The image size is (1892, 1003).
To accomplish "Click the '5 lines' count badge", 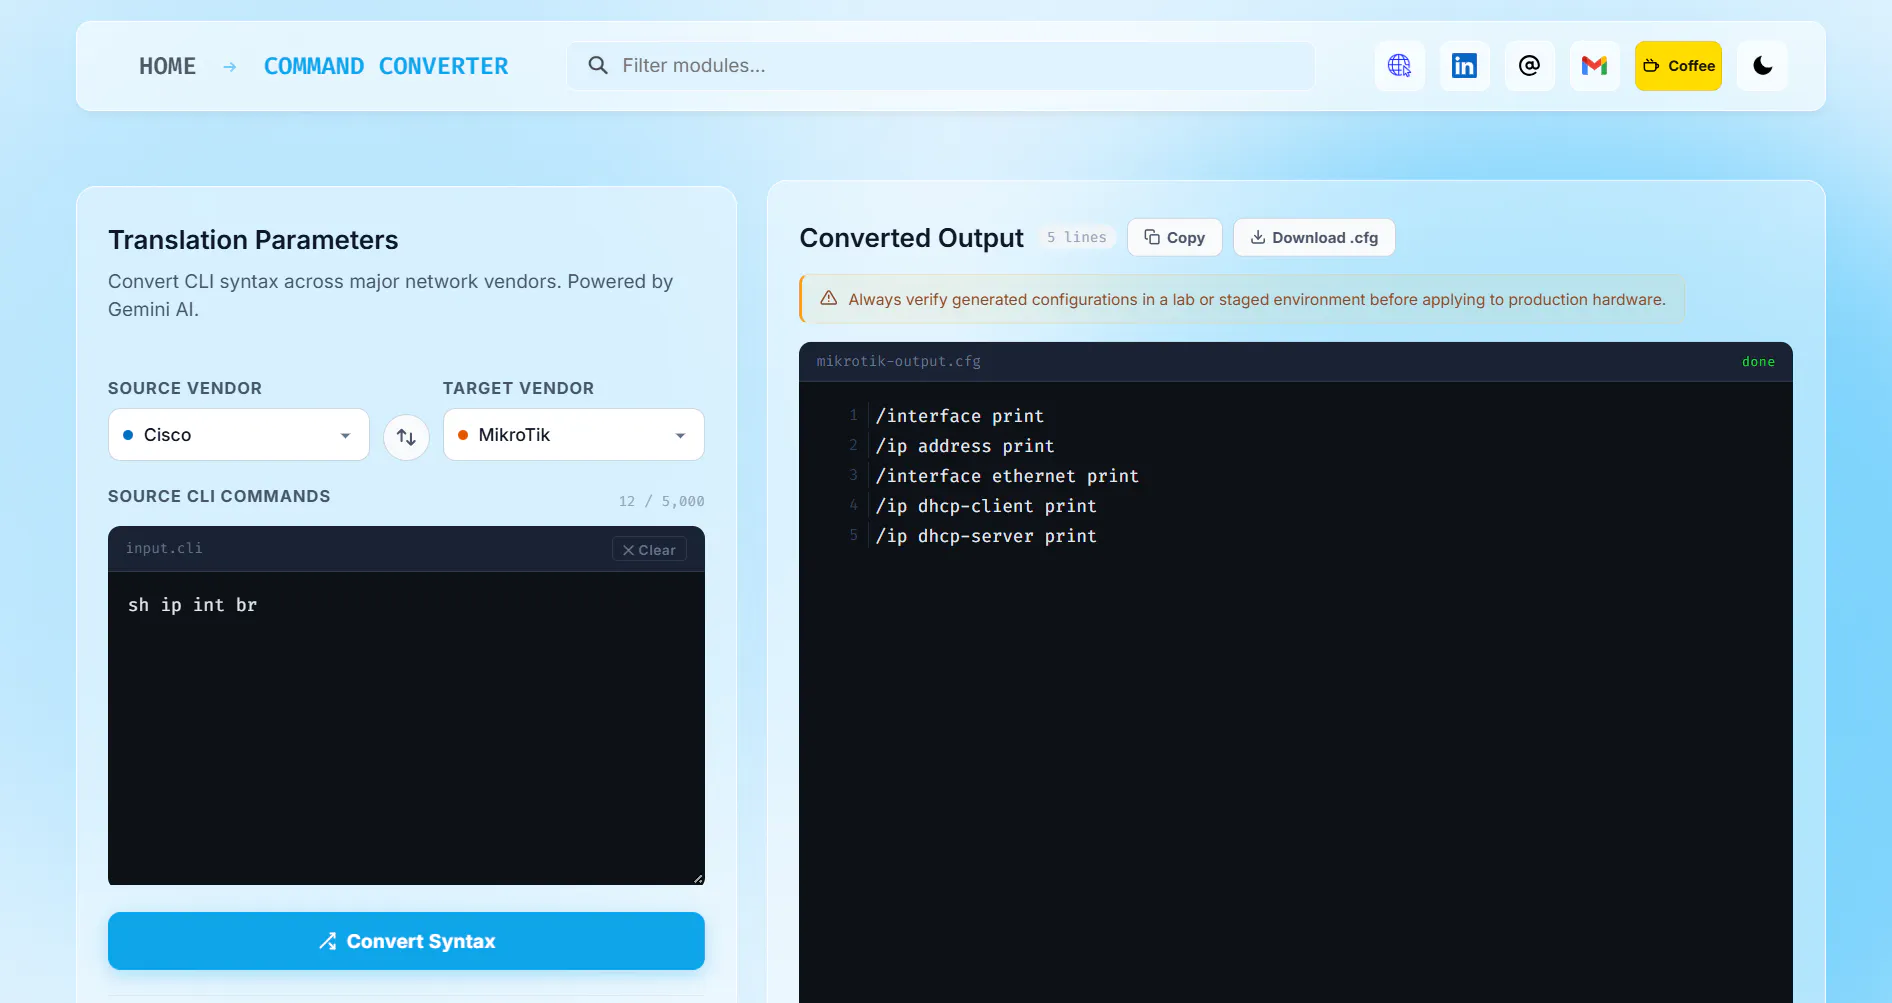I will 1077,237.
